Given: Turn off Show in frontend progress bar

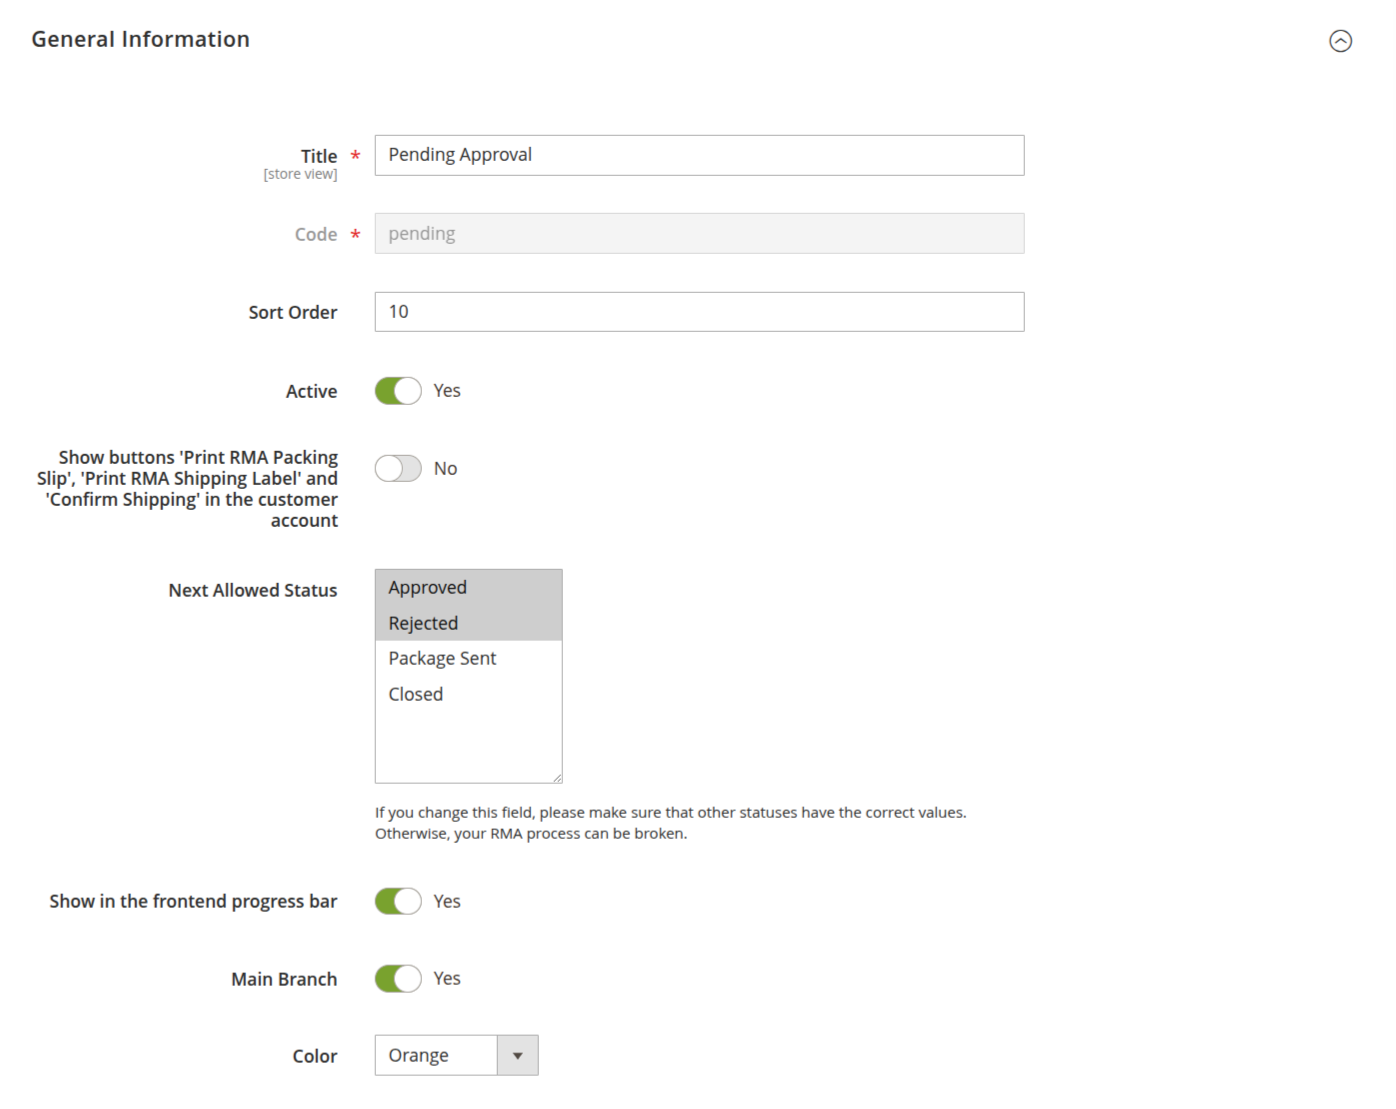Looking at the screenshot, I should (x=398, y=901).
